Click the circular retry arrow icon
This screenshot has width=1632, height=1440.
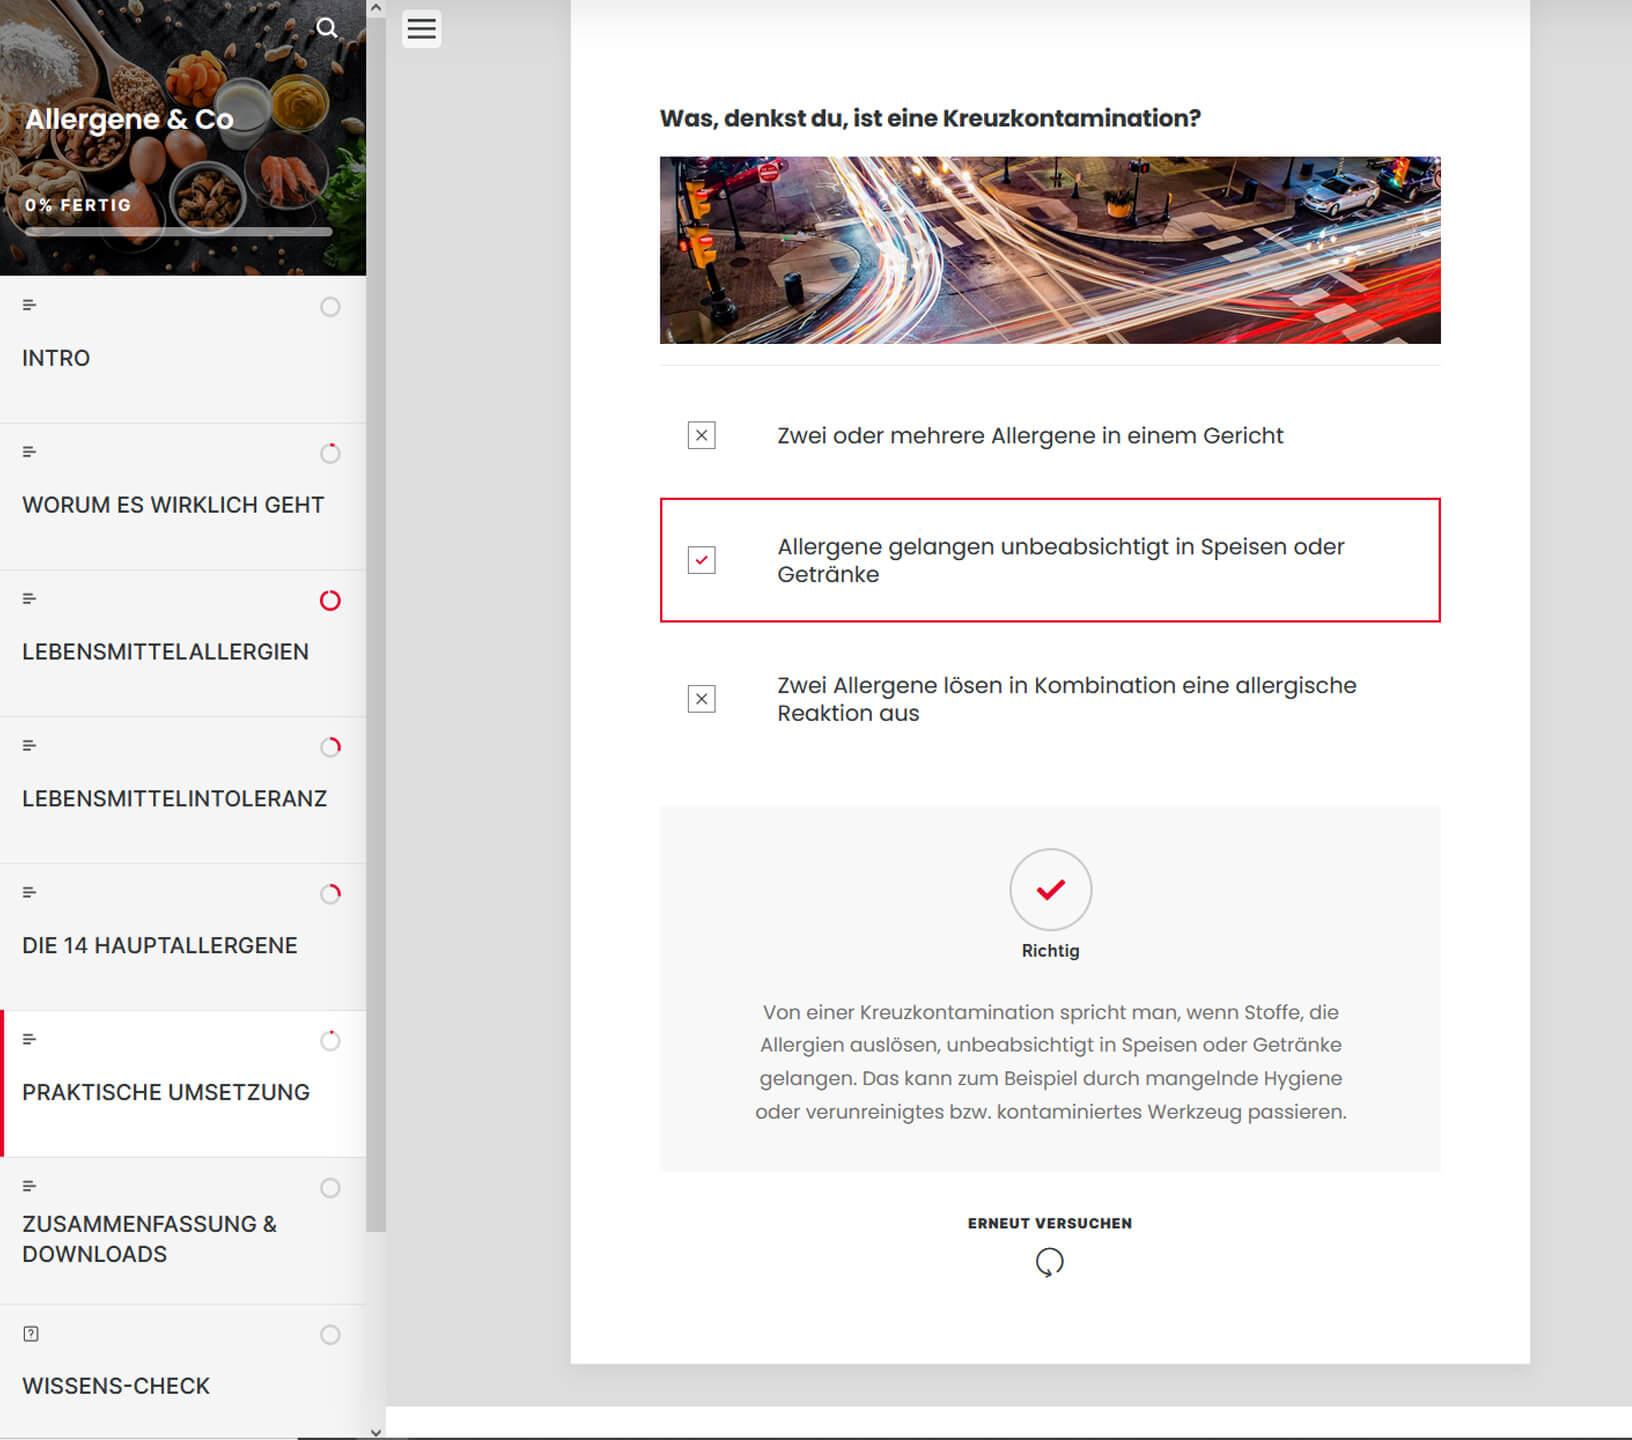coord(1049,1262)
